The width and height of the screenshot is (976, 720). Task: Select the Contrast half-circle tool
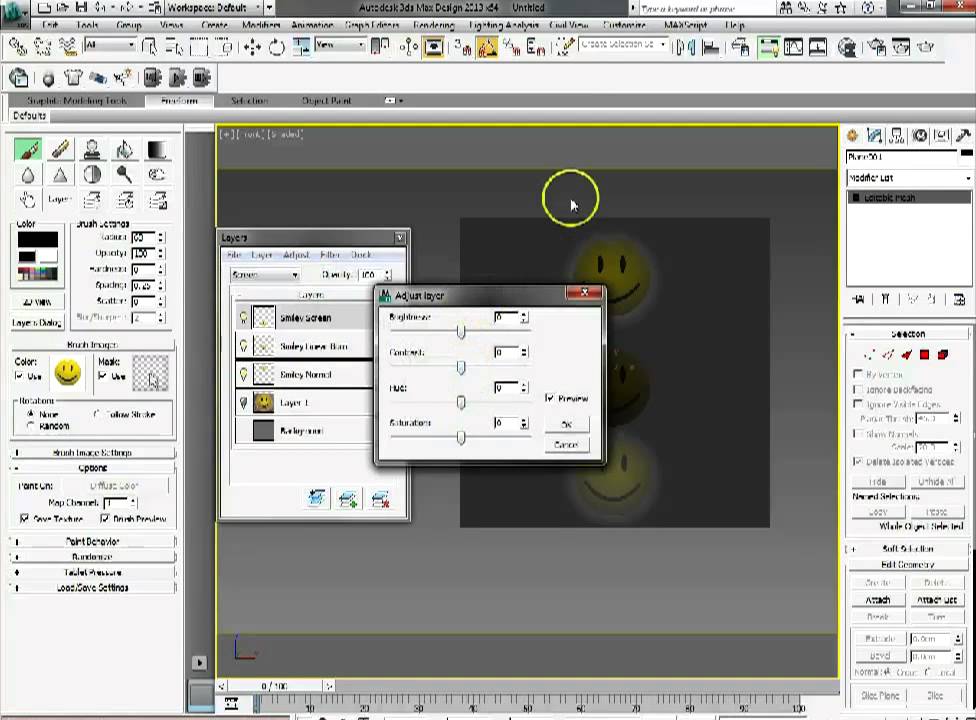pyautogui.click(x=92, y=175)
